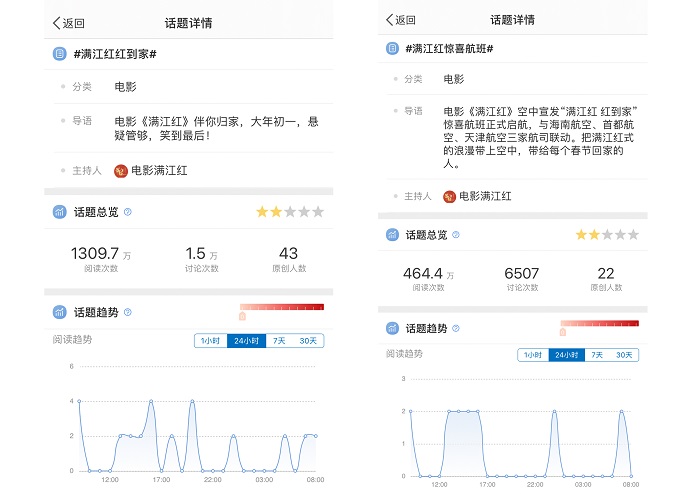
Task: Select the 7天 tab in left trend chart
Action: point(279,341)
